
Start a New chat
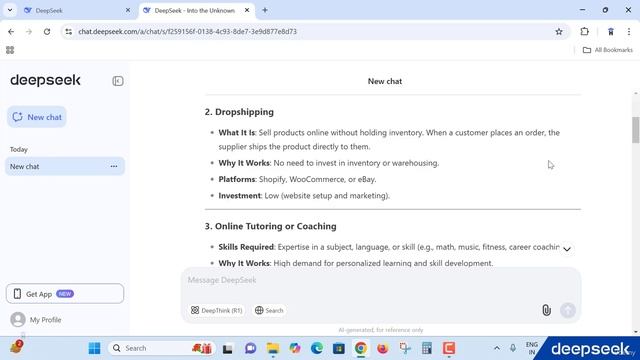[37, 117]
